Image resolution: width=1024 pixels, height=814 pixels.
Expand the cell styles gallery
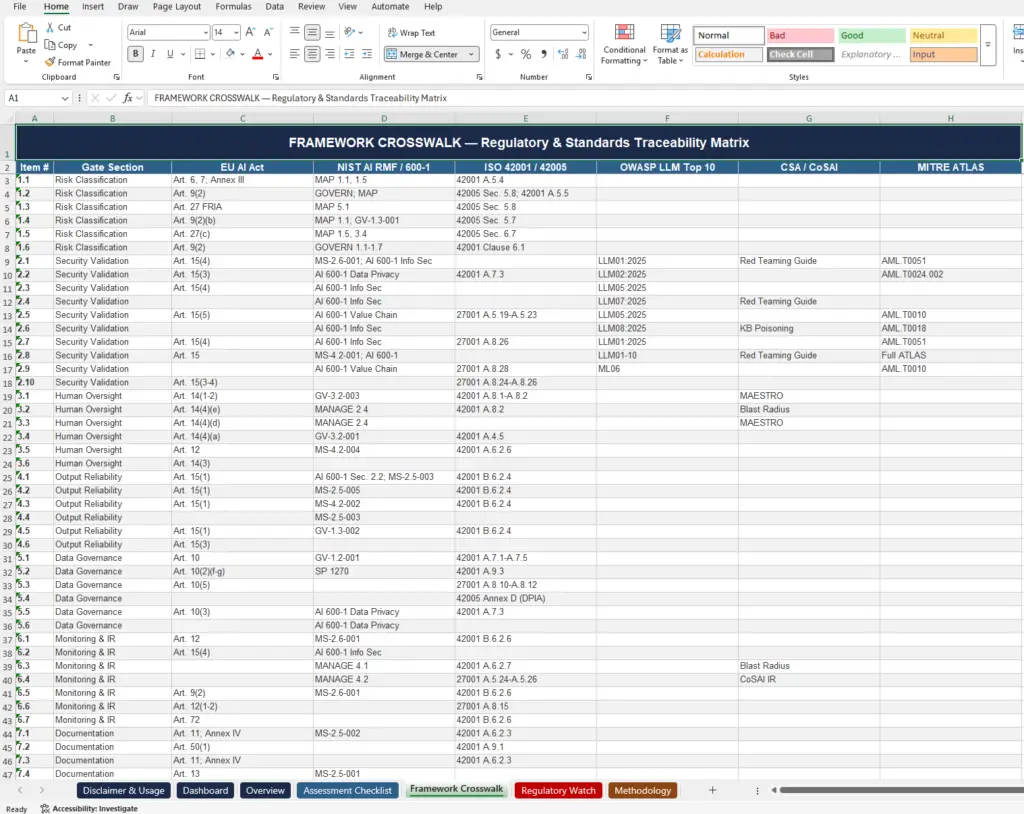(988, 45)
